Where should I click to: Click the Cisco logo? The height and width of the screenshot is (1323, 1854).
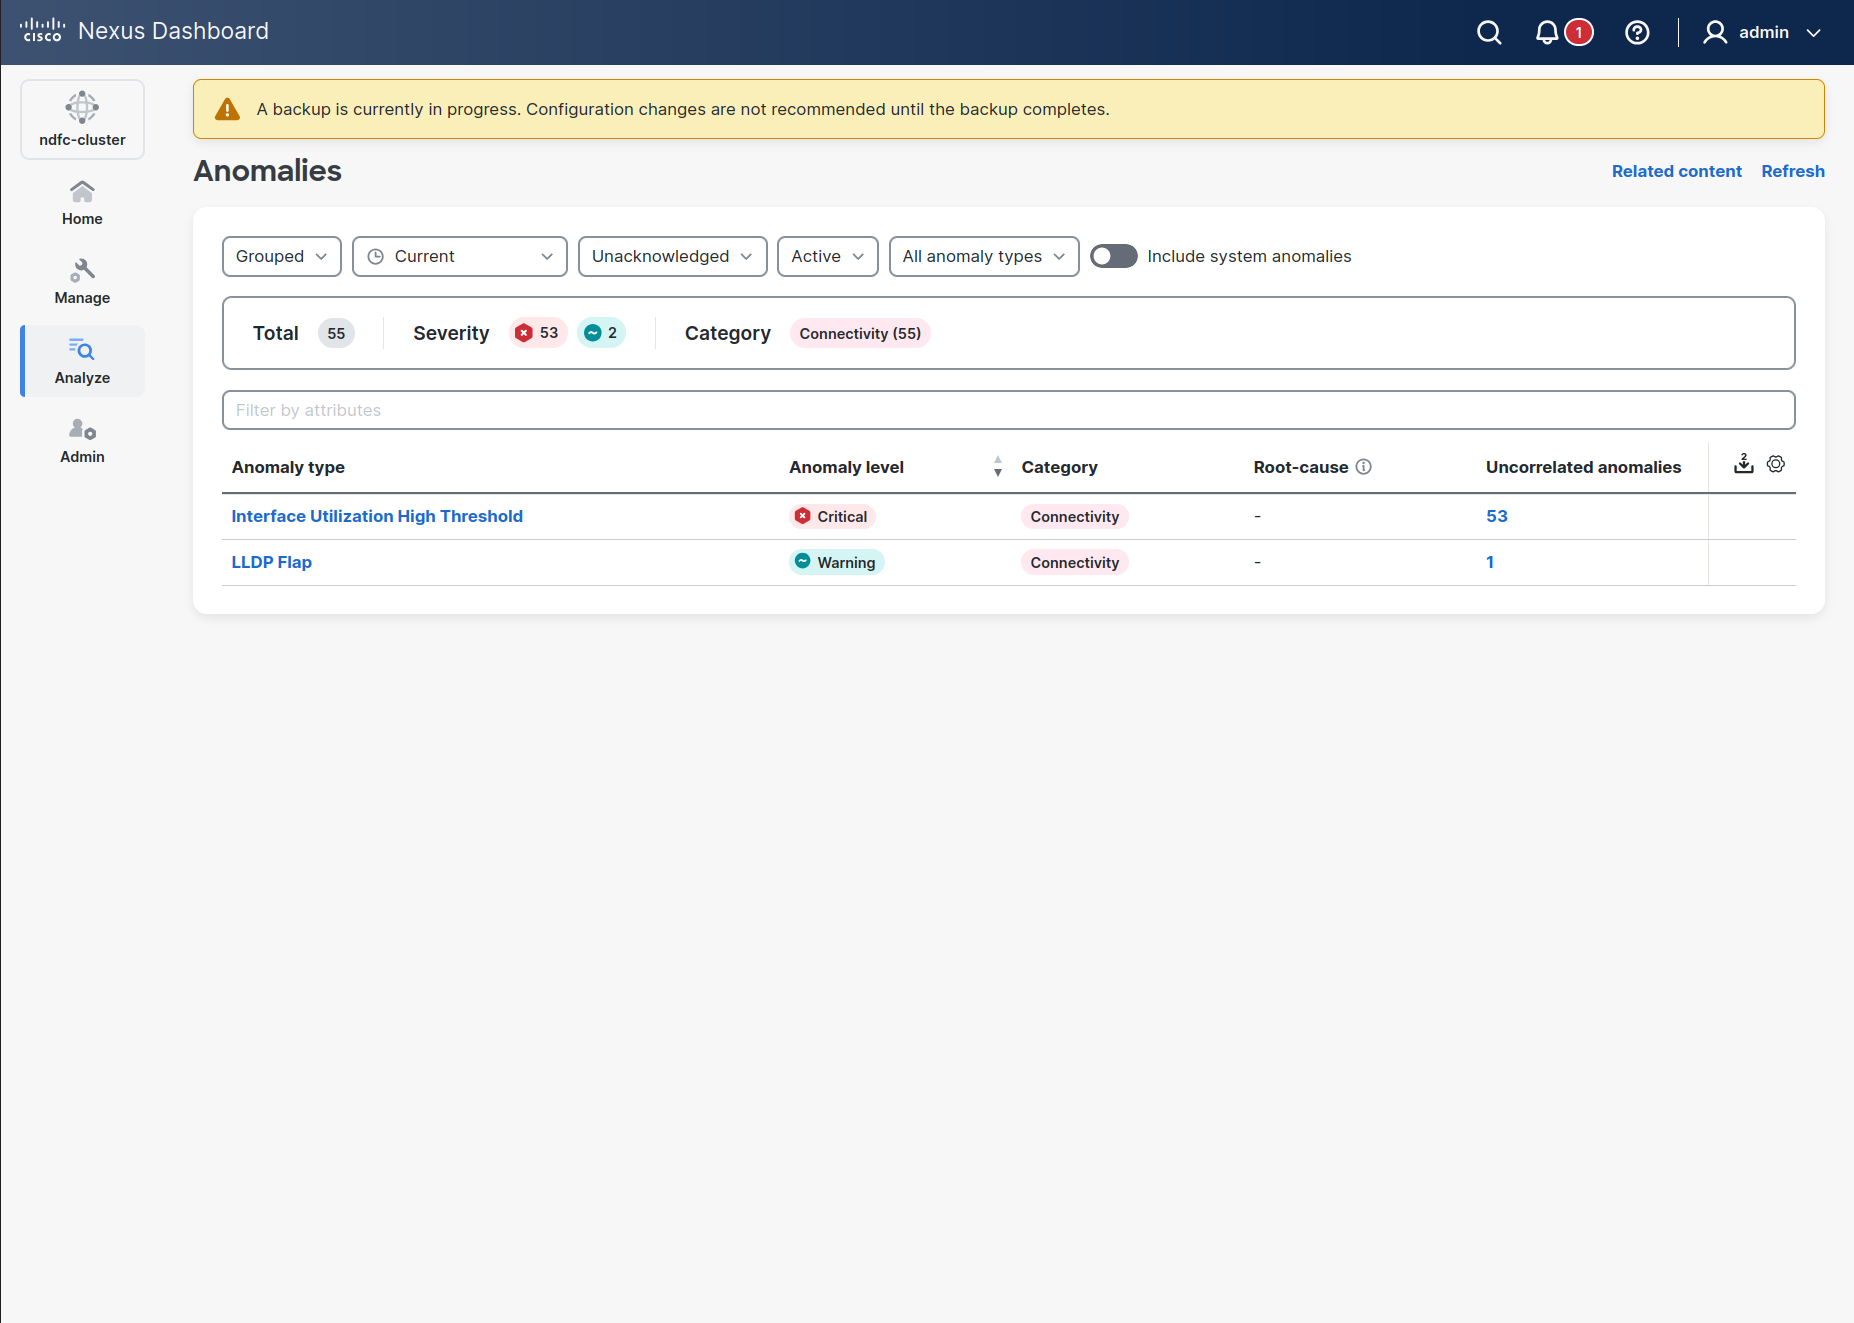tap(42, 31)
